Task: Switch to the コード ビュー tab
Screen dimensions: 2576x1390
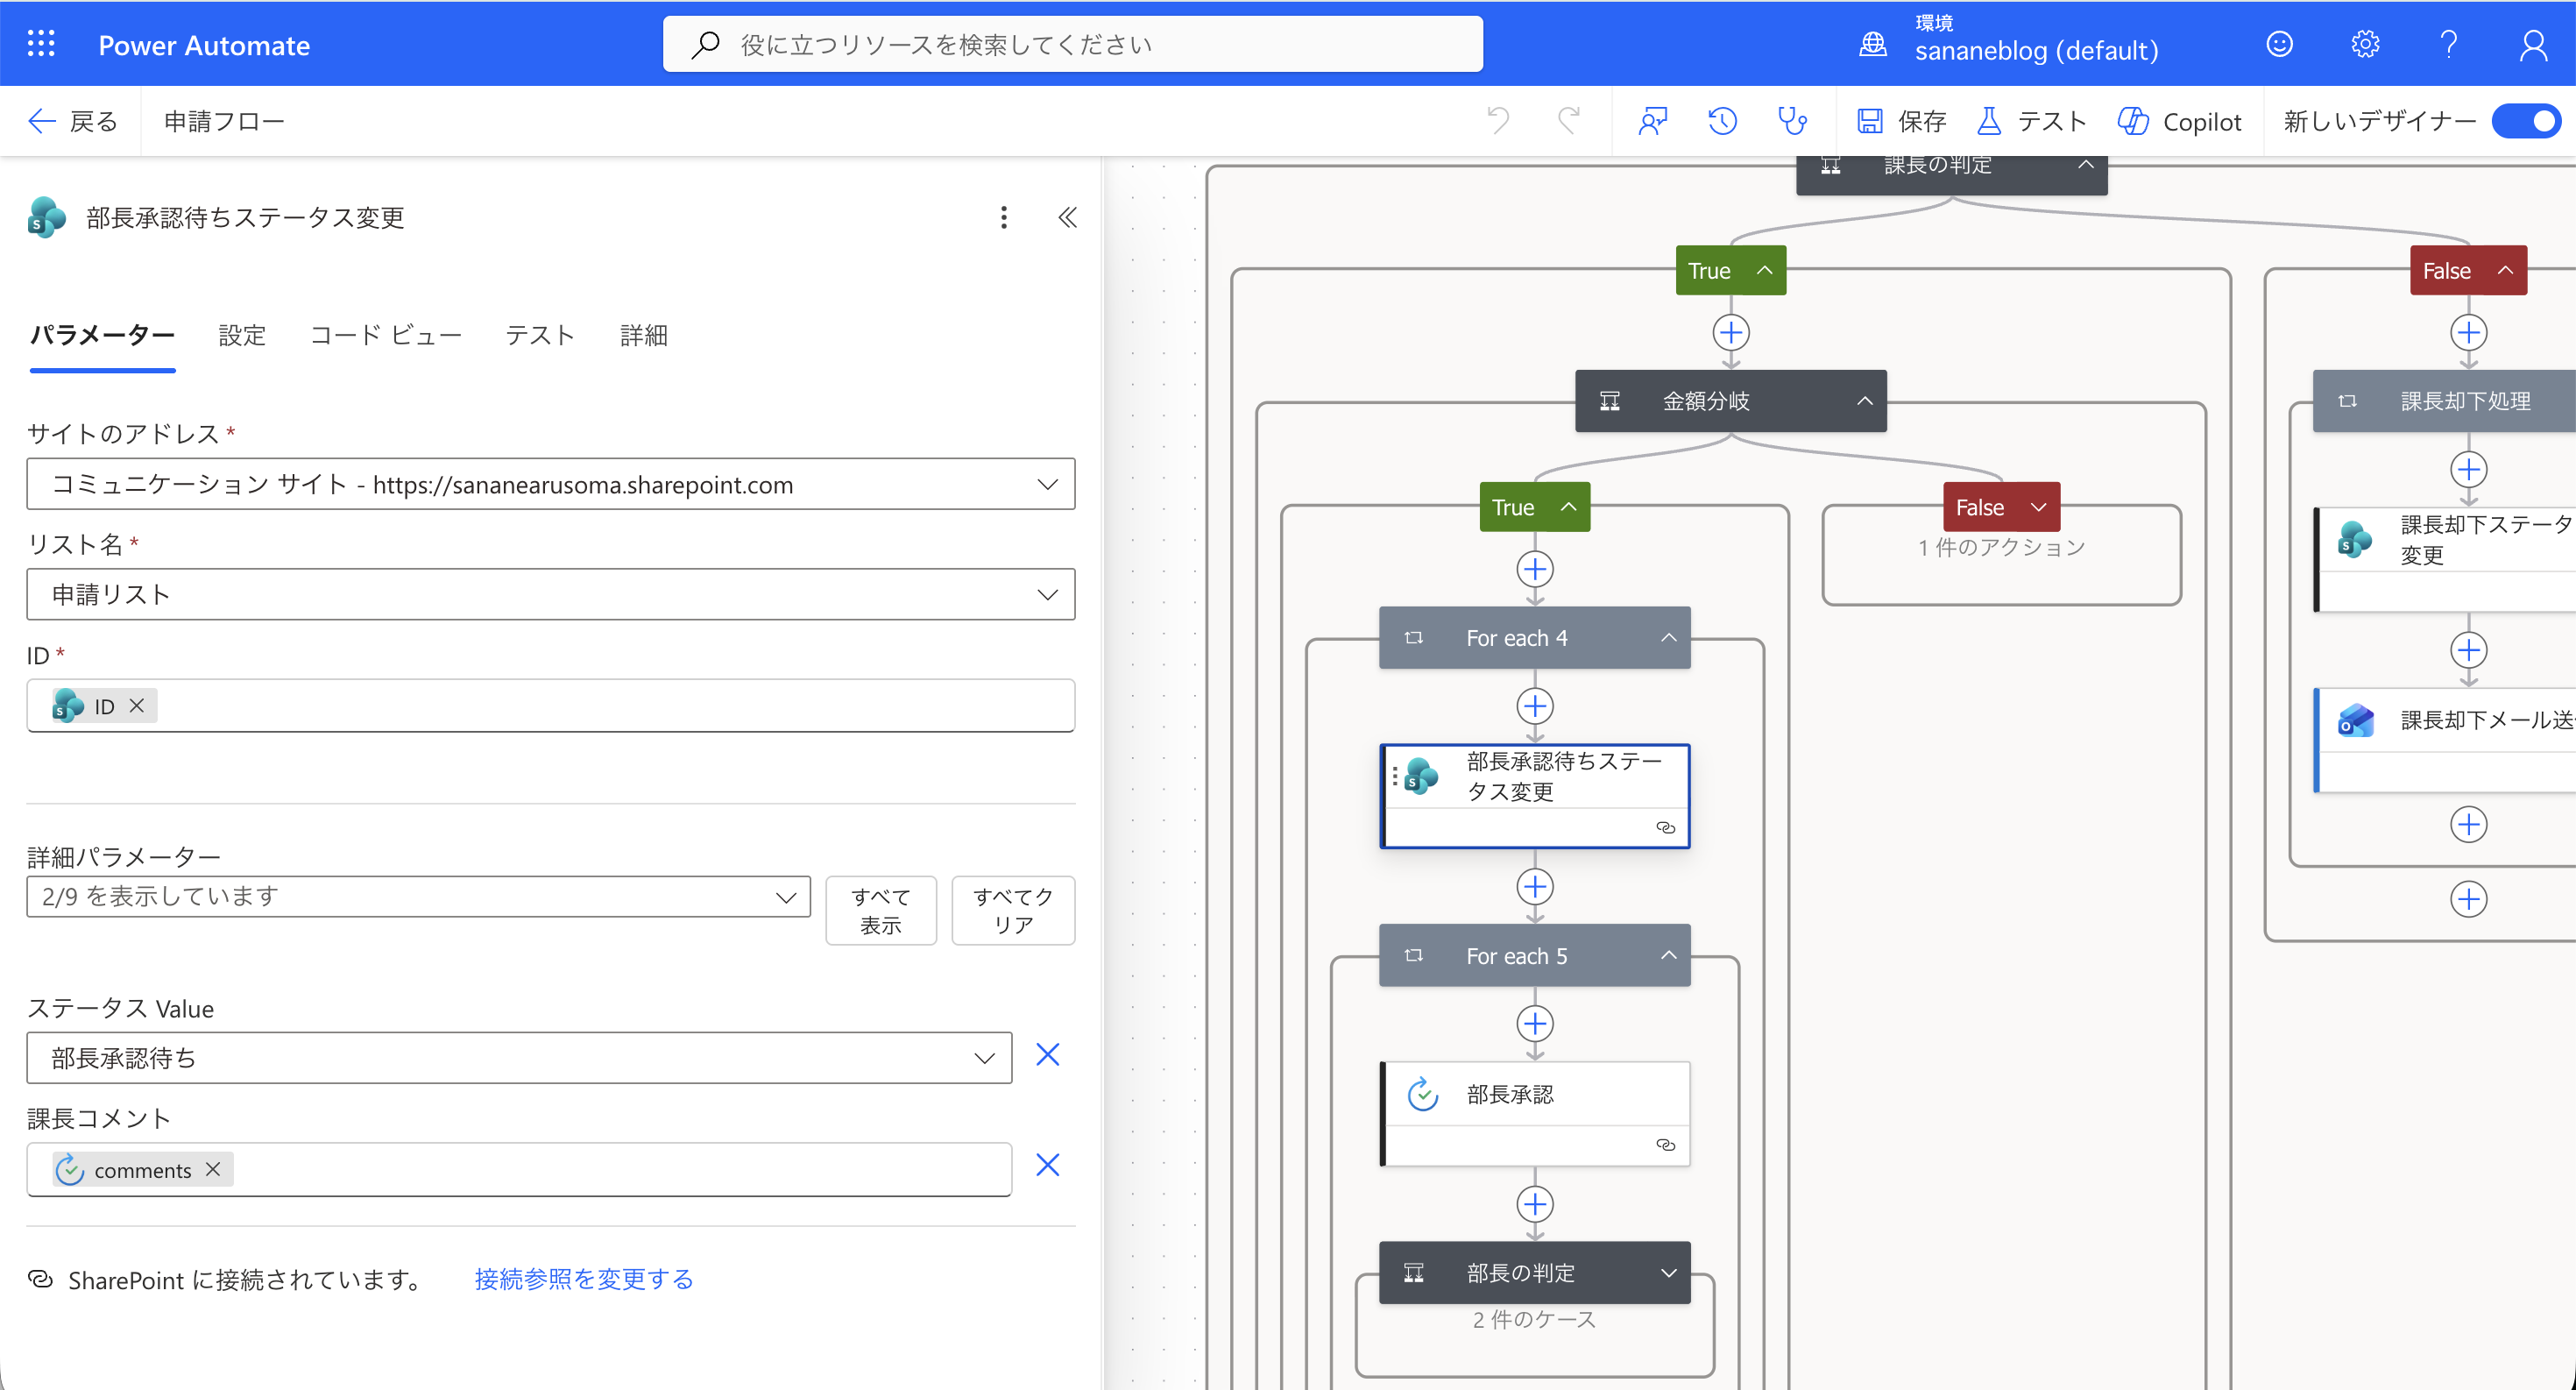Action: pyautogui.click(x=386, y=335)
